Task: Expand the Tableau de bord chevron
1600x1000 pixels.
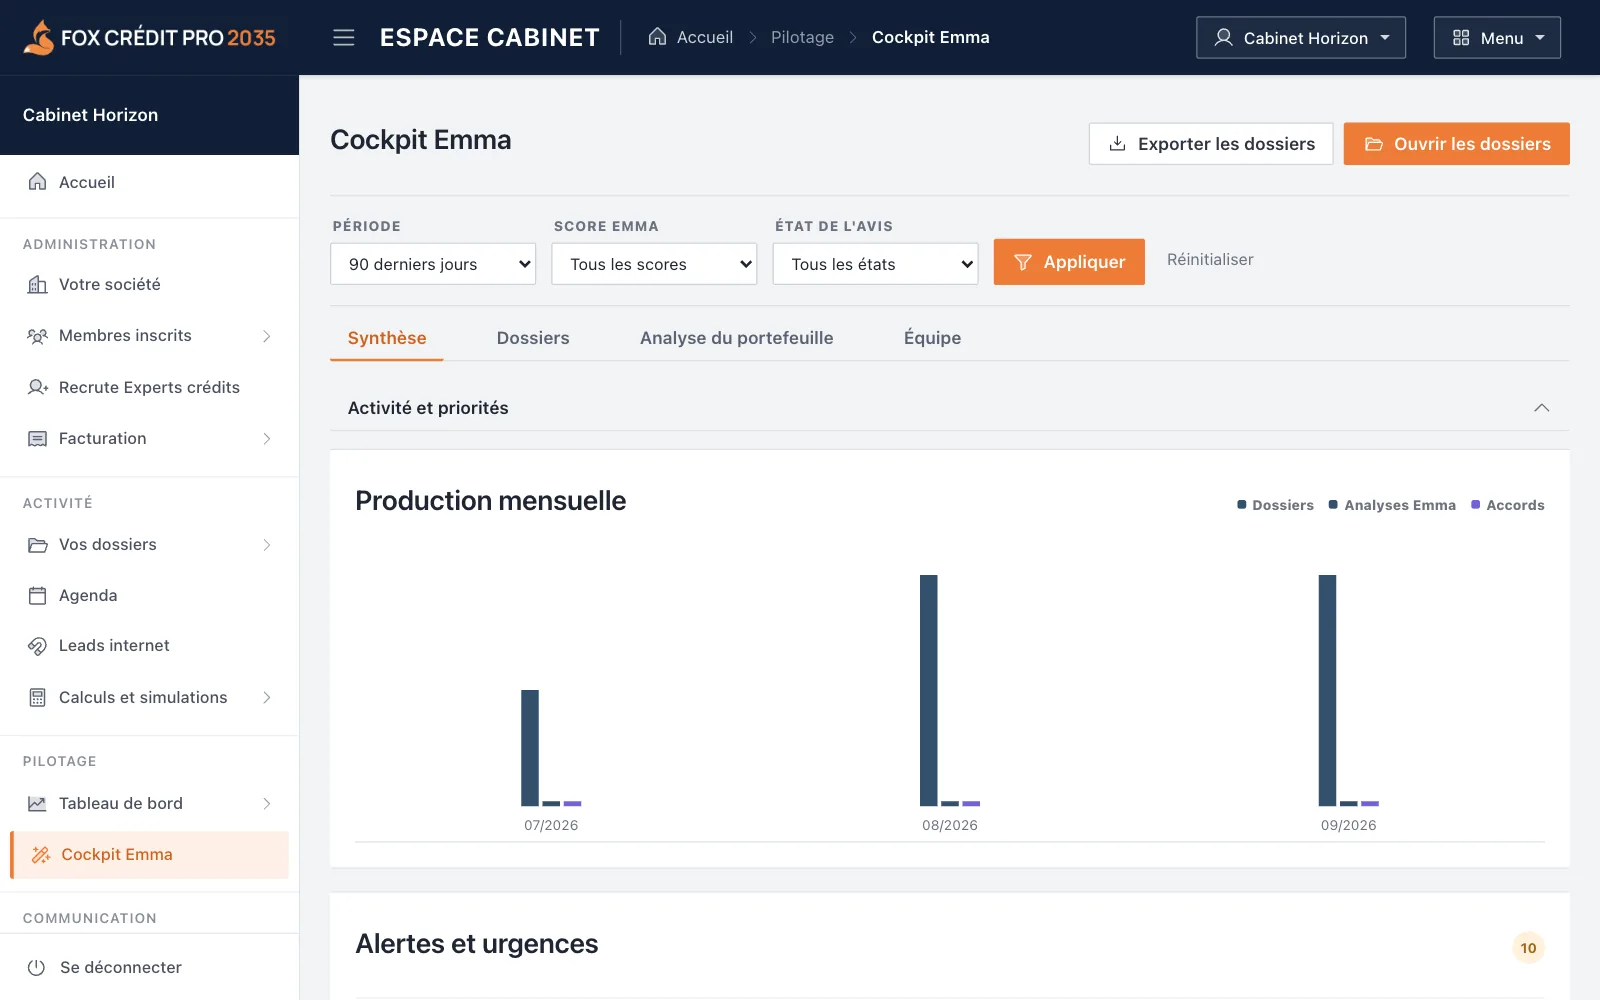Action: tap(267, 804)
